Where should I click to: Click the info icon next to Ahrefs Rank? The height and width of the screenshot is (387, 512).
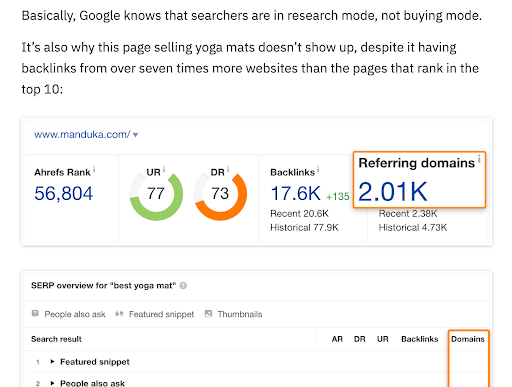pos(94,170)
